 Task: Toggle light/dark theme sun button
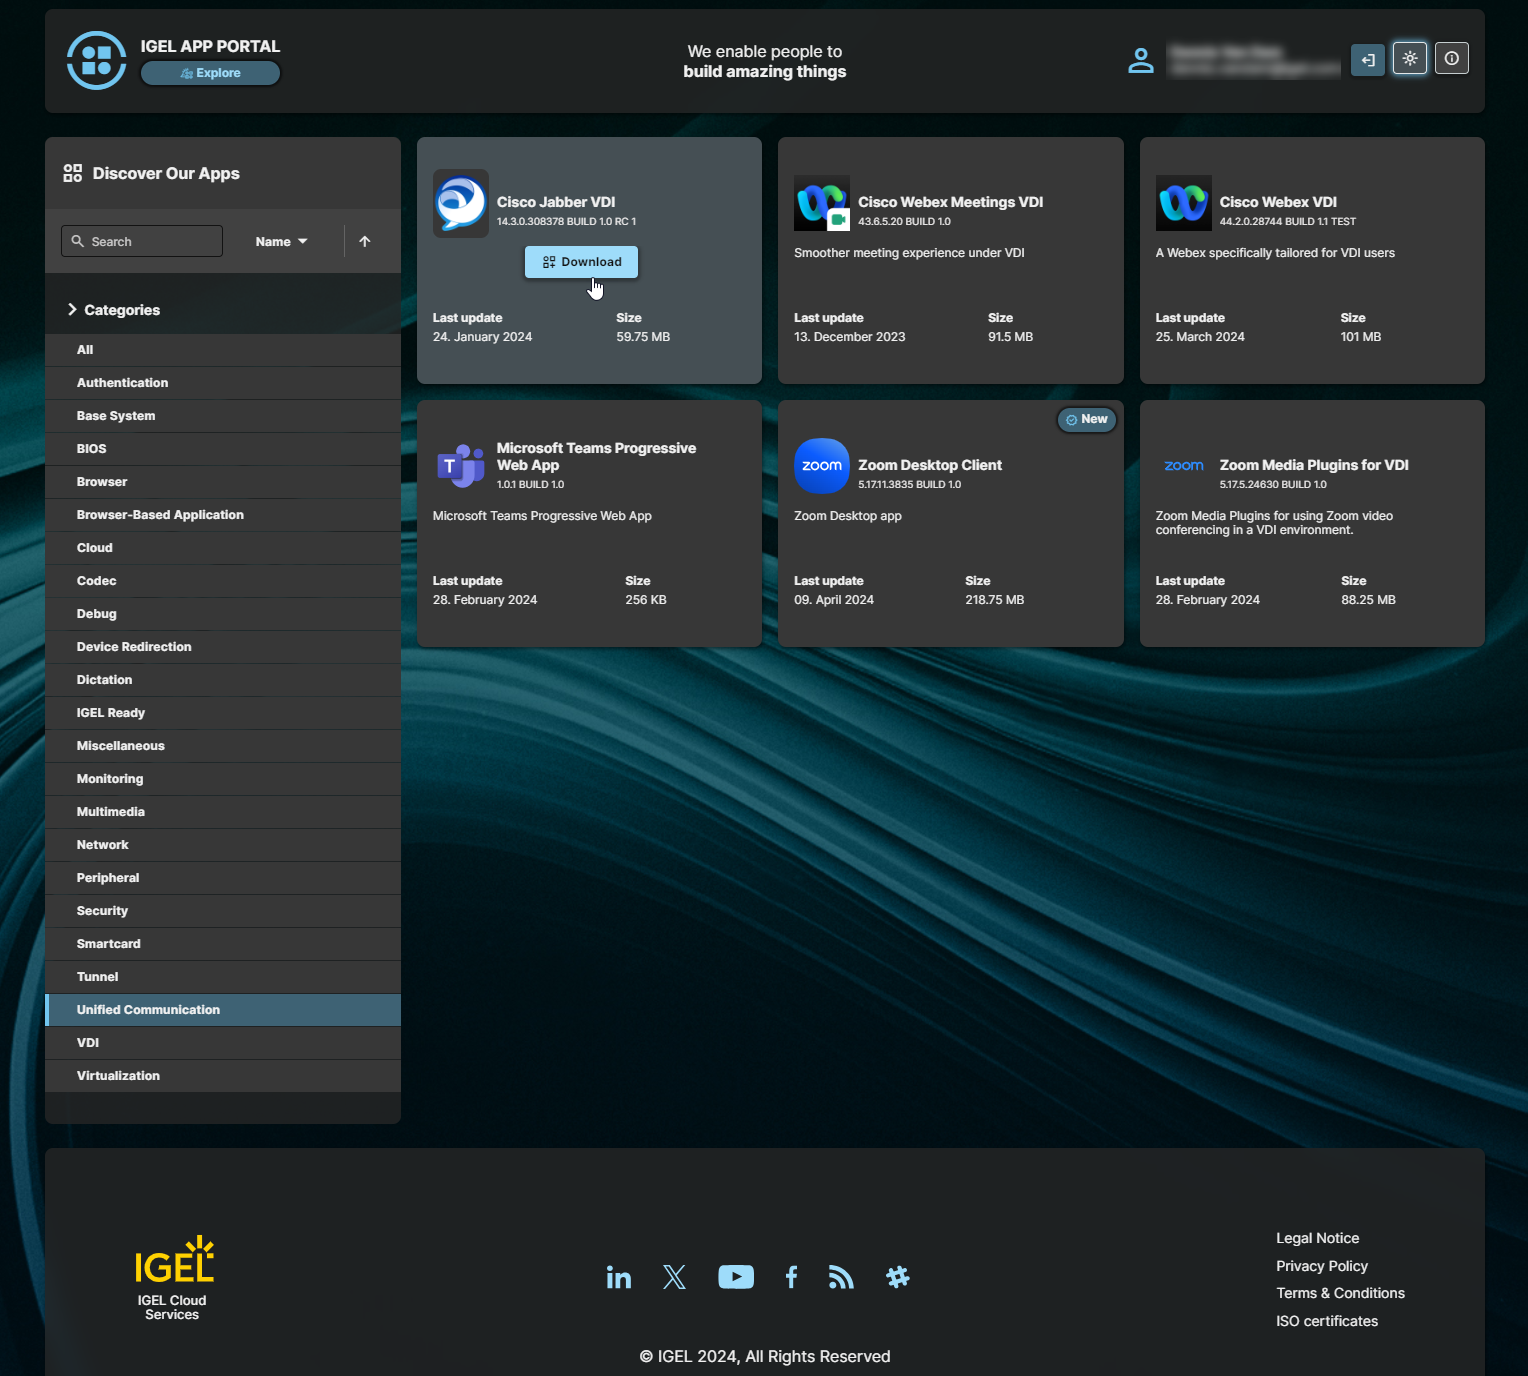[1409, 59]
